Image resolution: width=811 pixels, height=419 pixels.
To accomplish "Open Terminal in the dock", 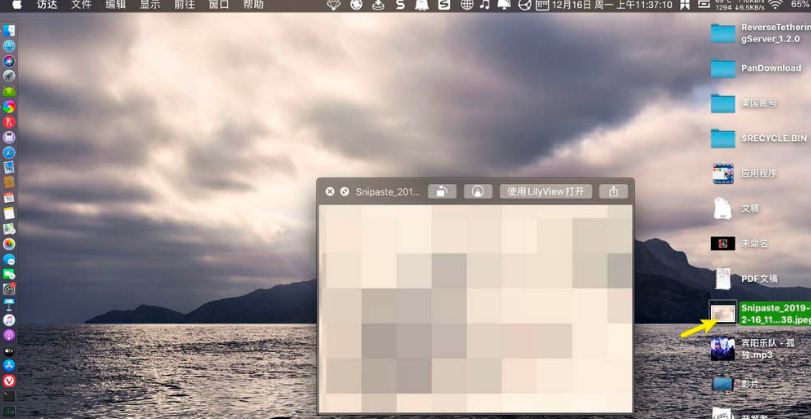I will (x=9, y=396).
